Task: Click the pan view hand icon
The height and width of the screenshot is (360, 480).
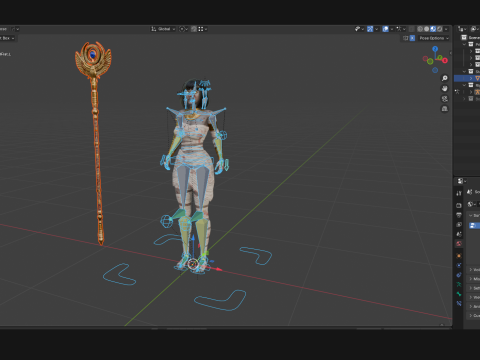Action: 445,88
